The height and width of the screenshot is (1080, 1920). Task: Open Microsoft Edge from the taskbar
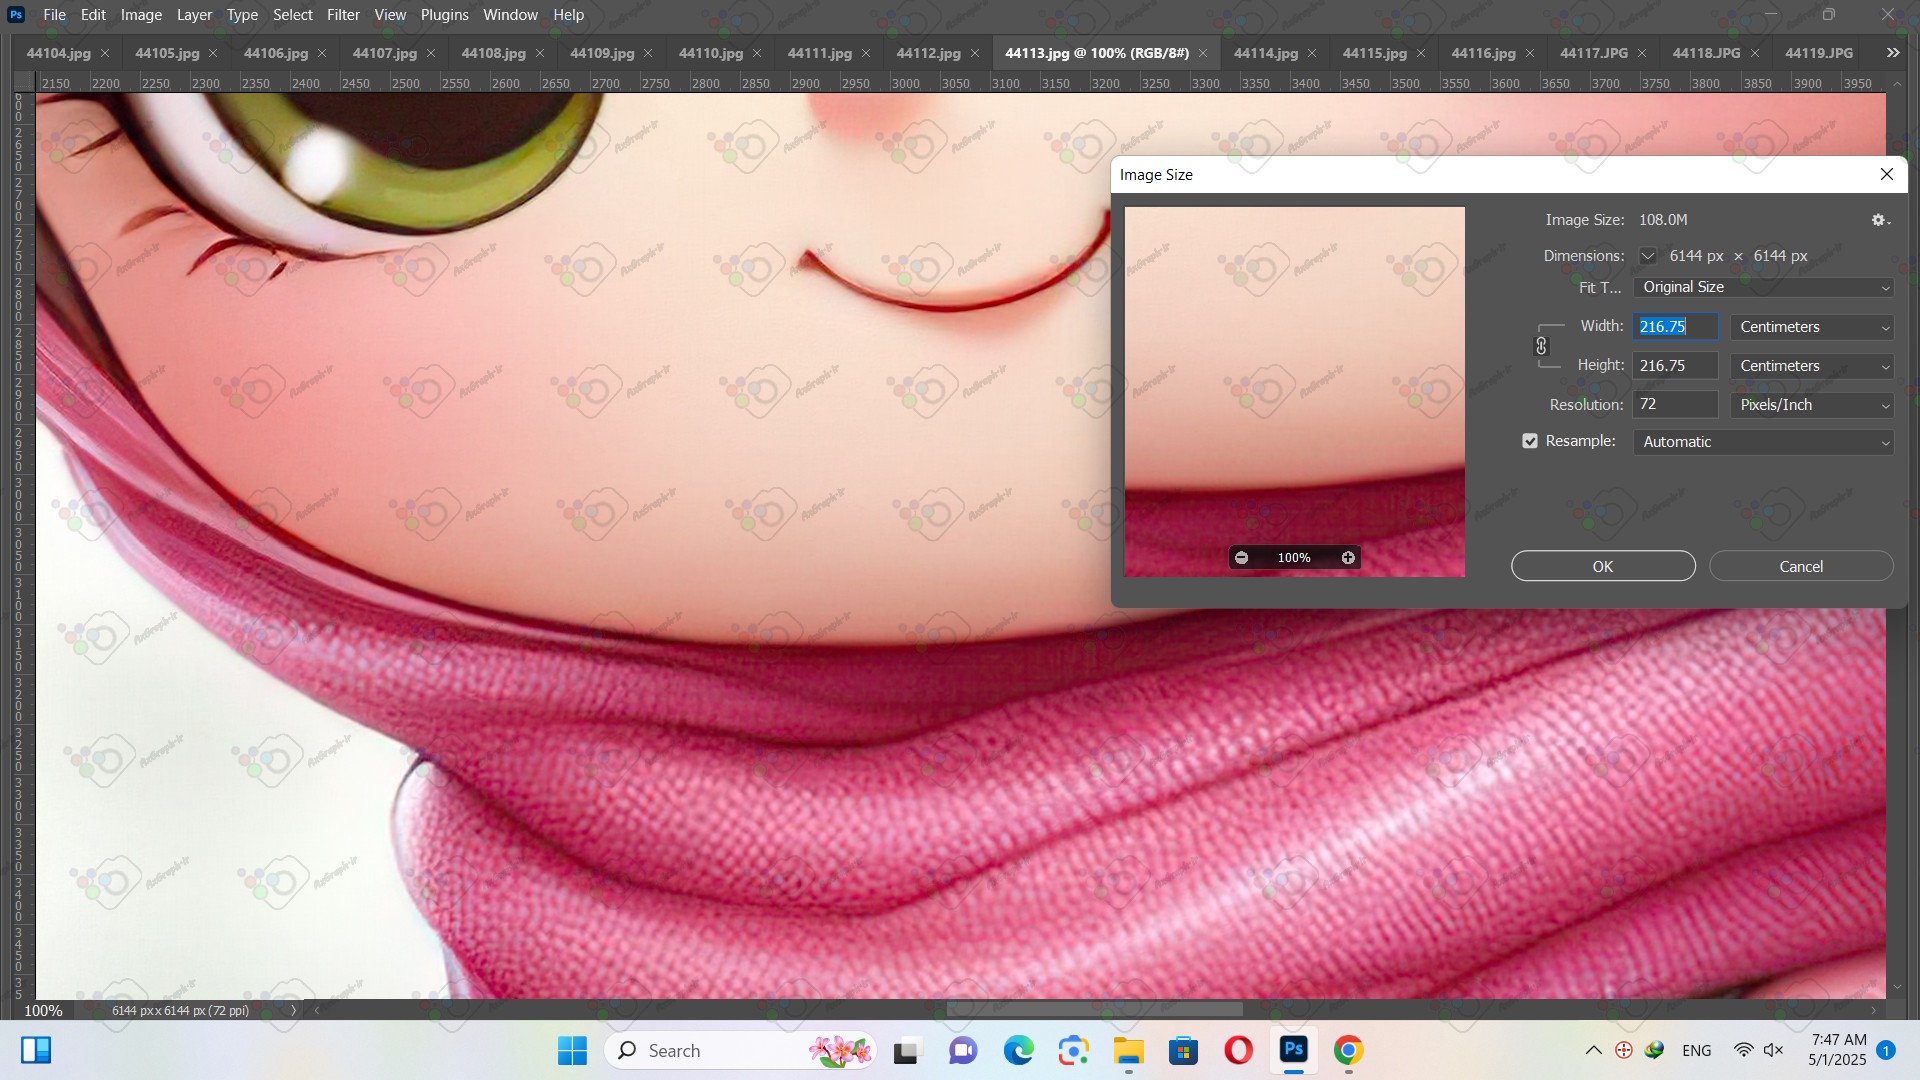pos(1019,1051)
